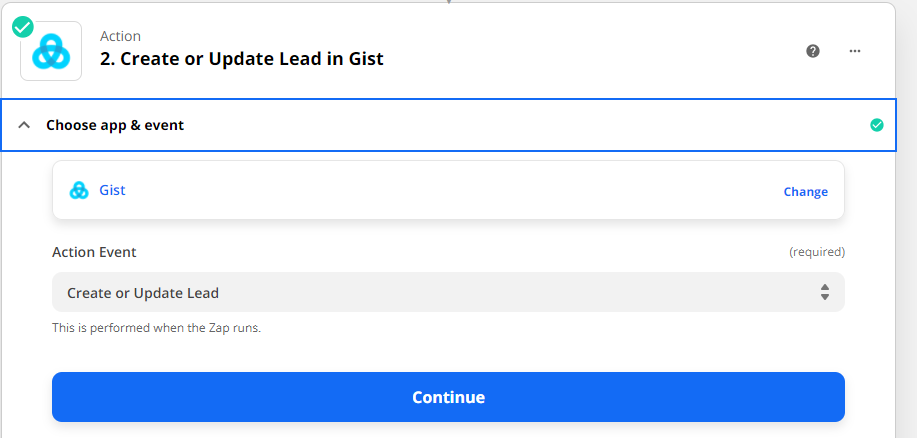
Task: Click the step title 'Create or Update Lead in Gist'
Action: (242, 59)
